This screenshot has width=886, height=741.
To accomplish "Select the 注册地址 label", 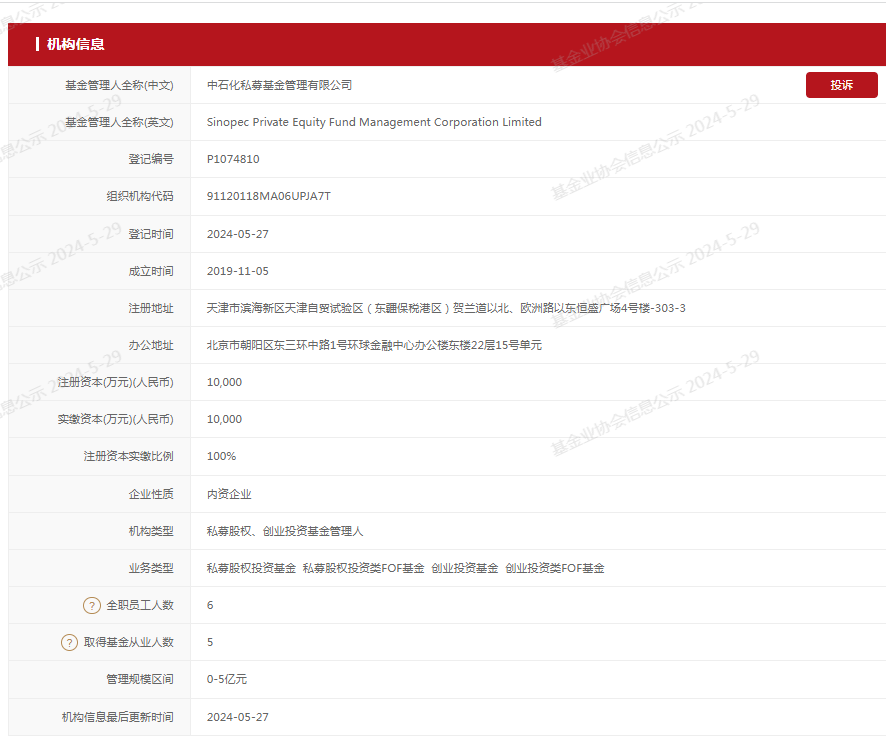I will pos(151,308).
